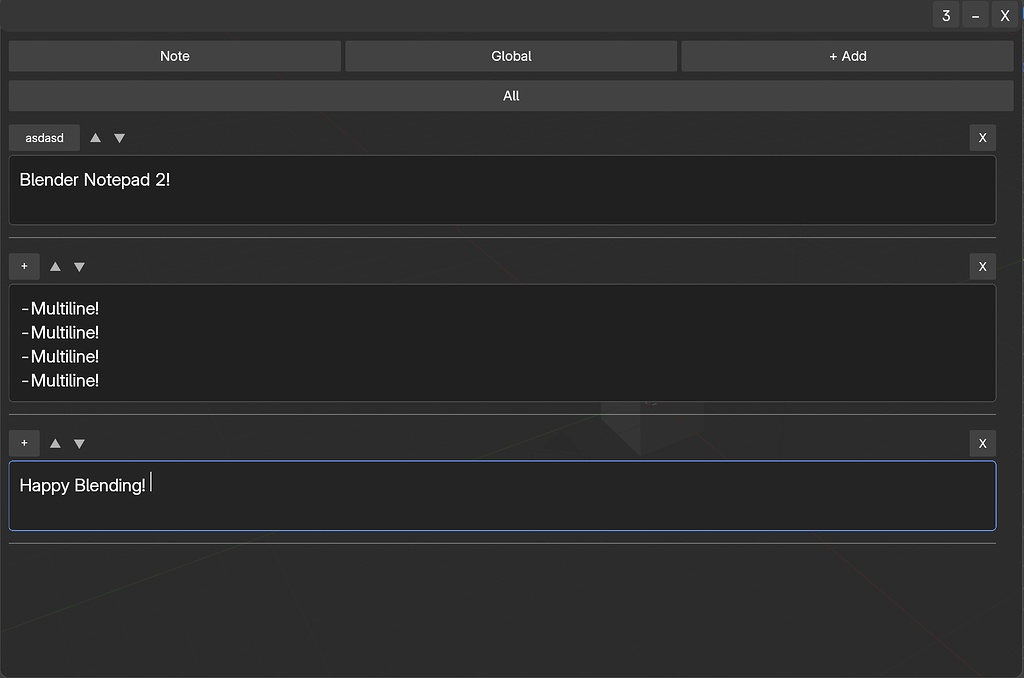Viewport: 1024px width, 678px height.
Task: Focus the Multiline text field
Action: point(502,343)
